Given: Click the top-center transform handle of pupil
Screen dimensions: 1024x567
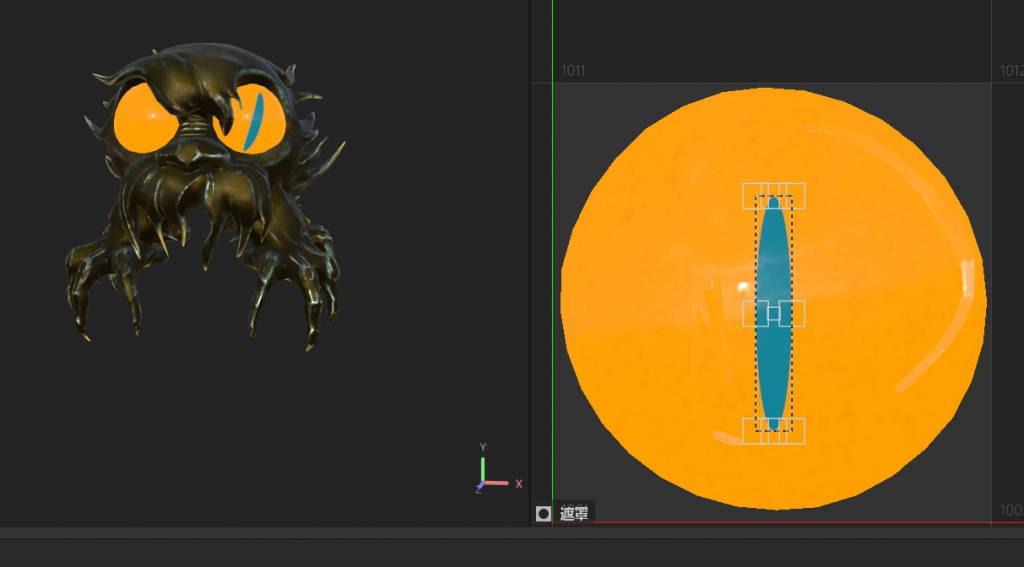Looking at the screenshot, I should 774,195.
